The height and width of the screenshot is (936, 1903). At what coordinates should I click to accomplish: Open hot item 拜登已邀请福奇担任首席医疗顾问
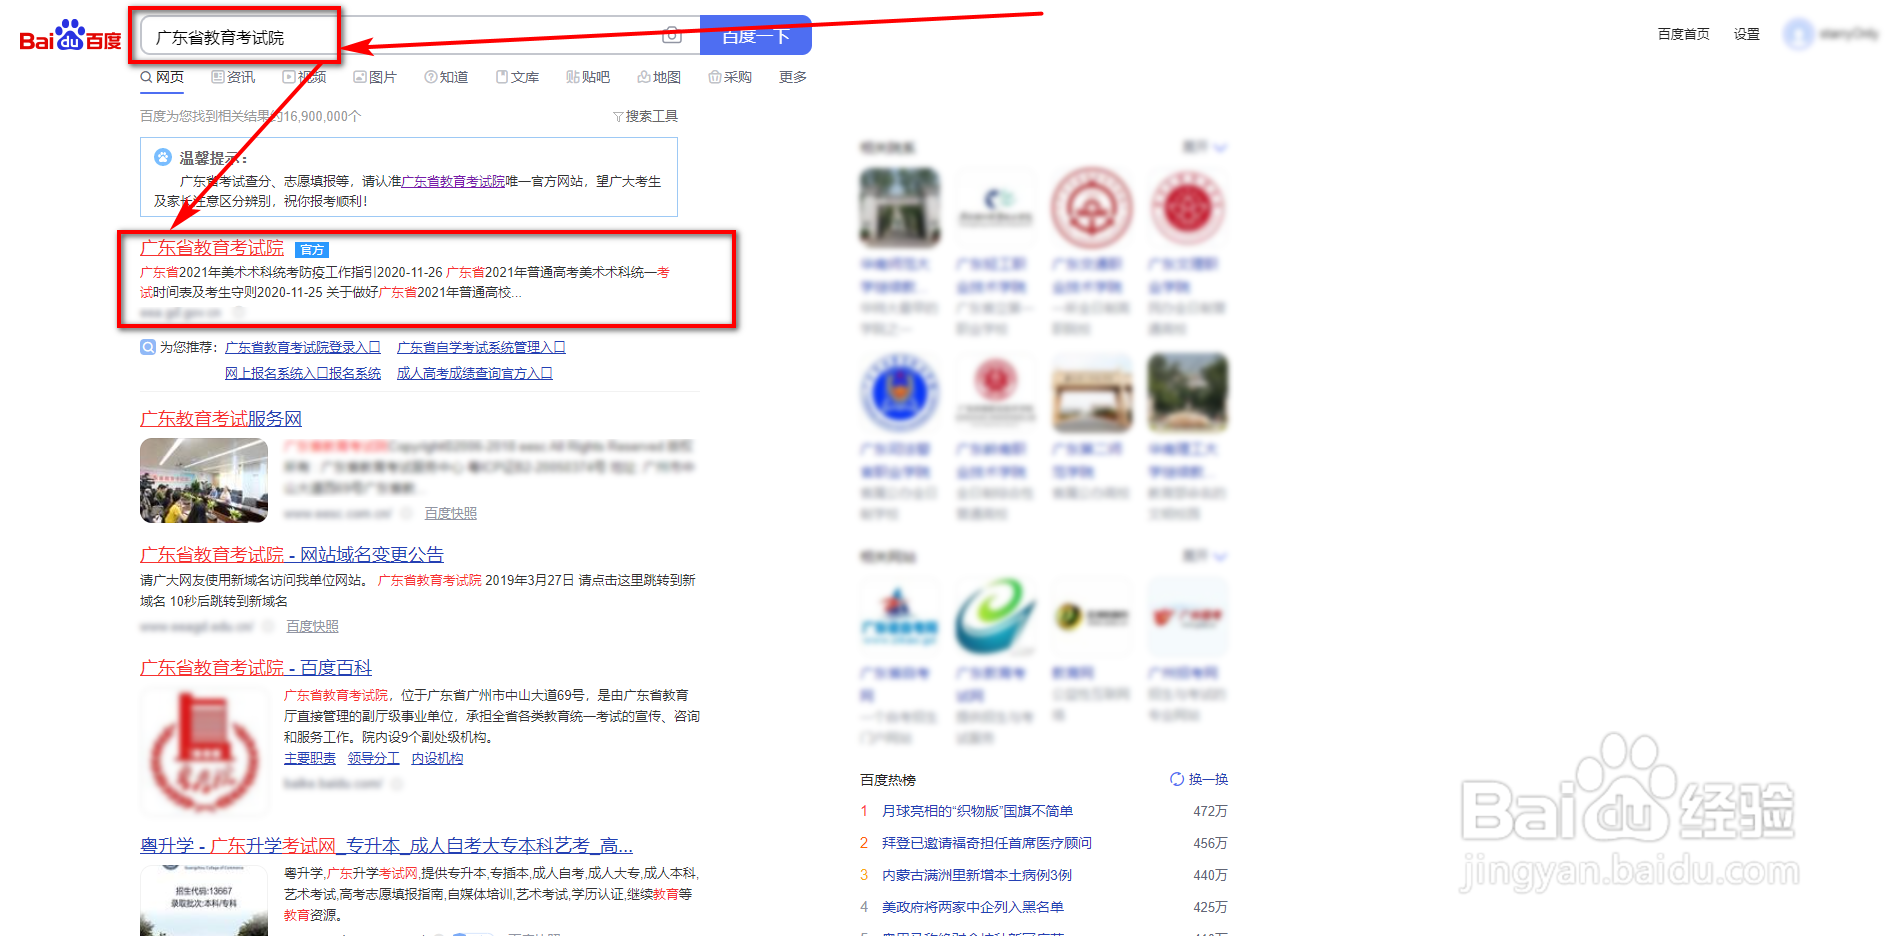(987, 843)
